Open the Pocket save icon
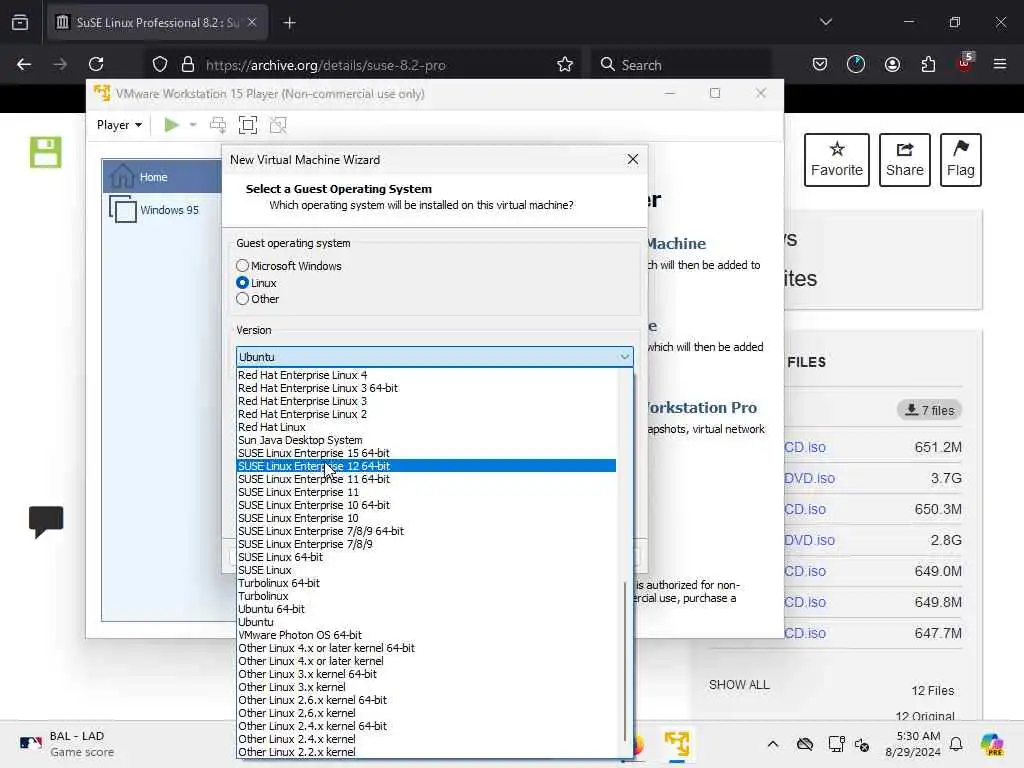This screenshot has height=768, width=1024. pos(820,64)
